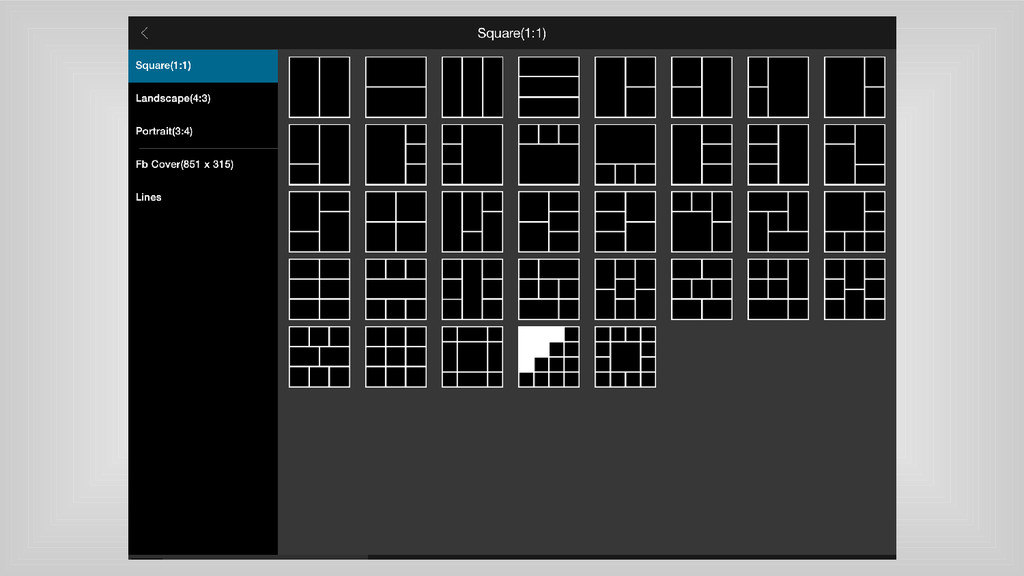This screenshot has width=1024, height=576.
Task: Select layout: large center bordered by eight cells
Action: coord(472,357)
